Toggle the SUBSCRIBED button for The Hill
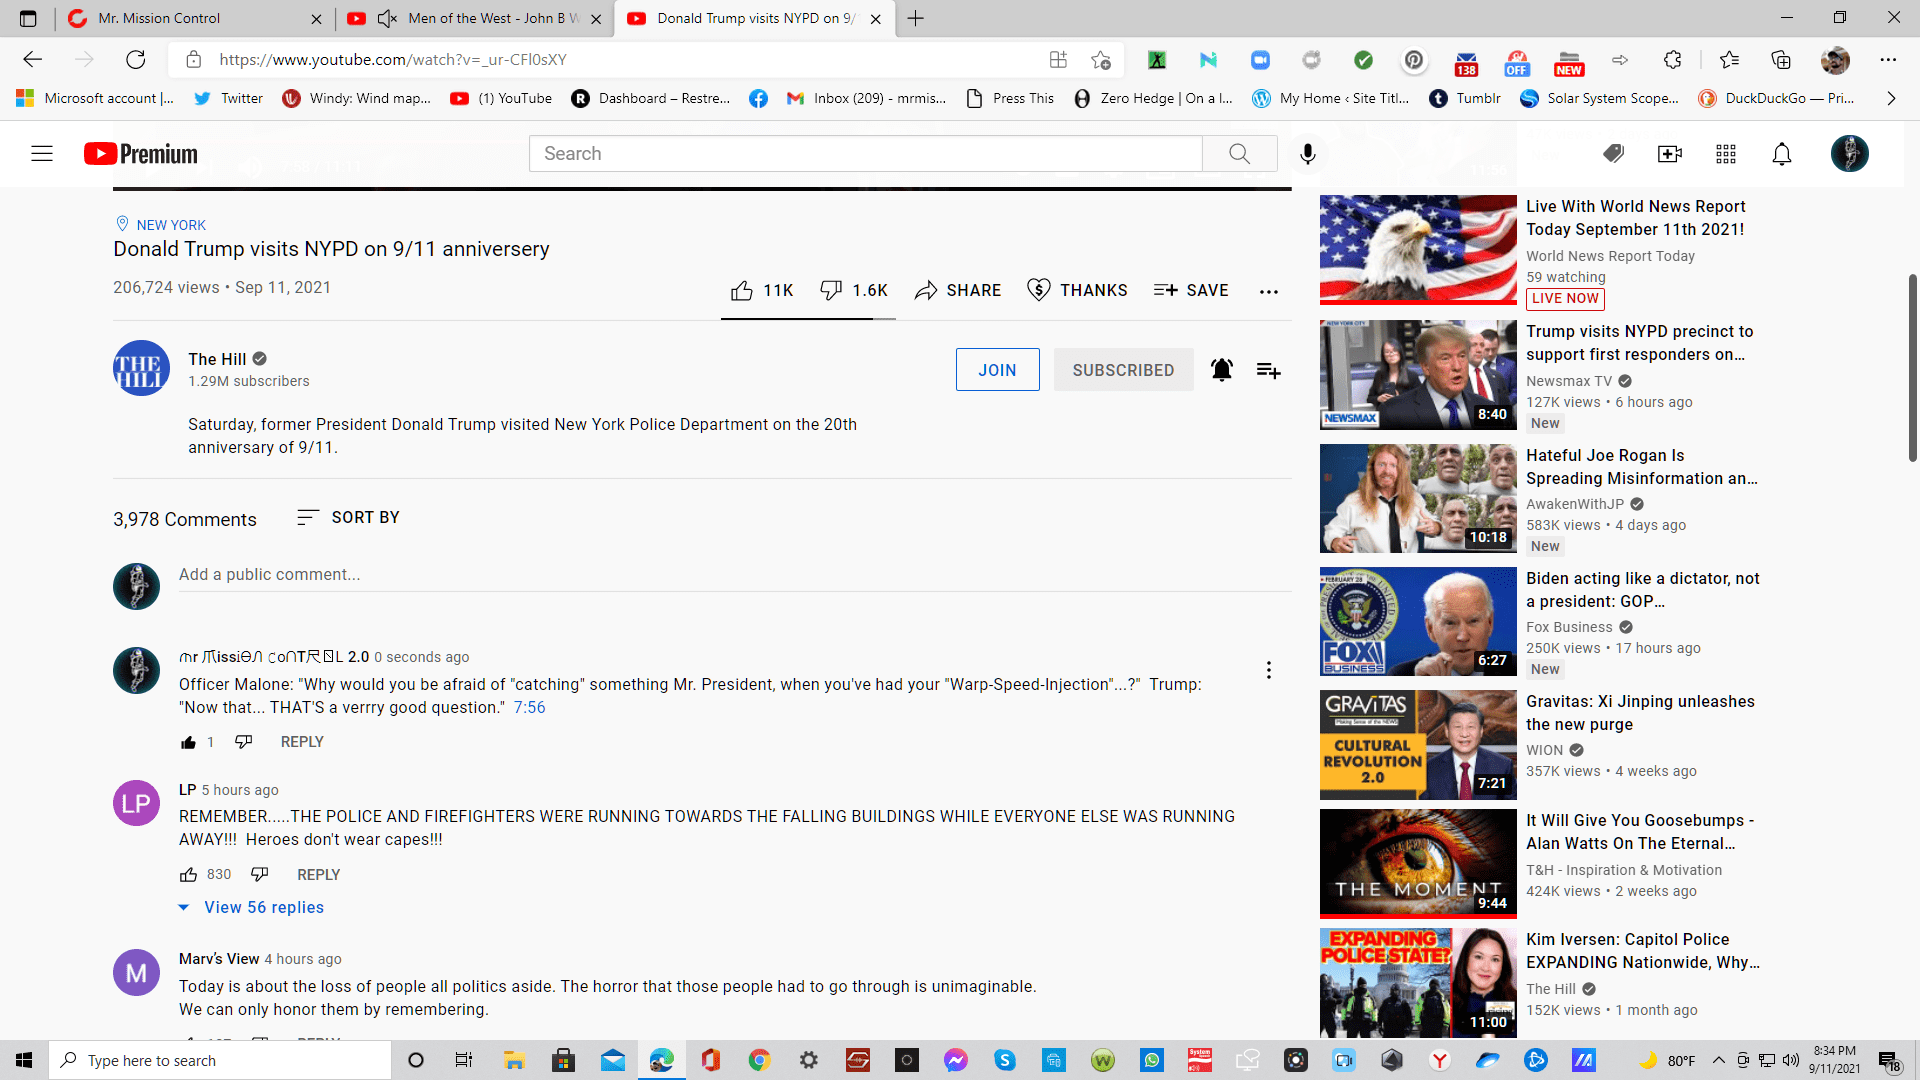 click(x=1123, y=370)
